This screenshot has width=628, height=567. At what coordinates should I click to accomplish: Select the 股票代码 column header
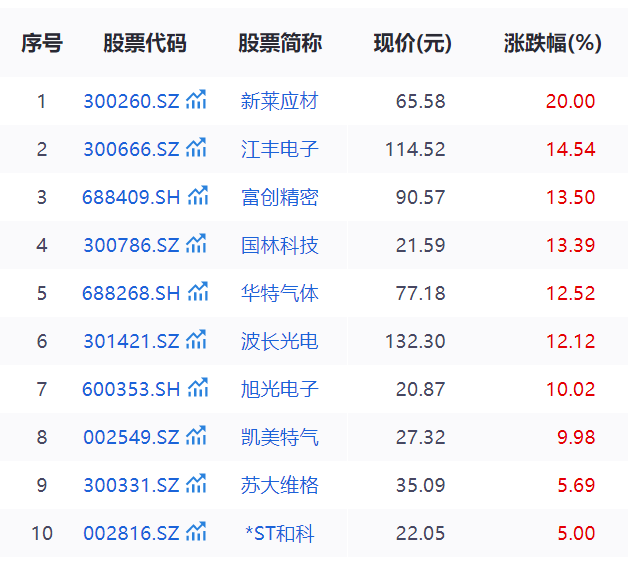click(x=145, y=43)
